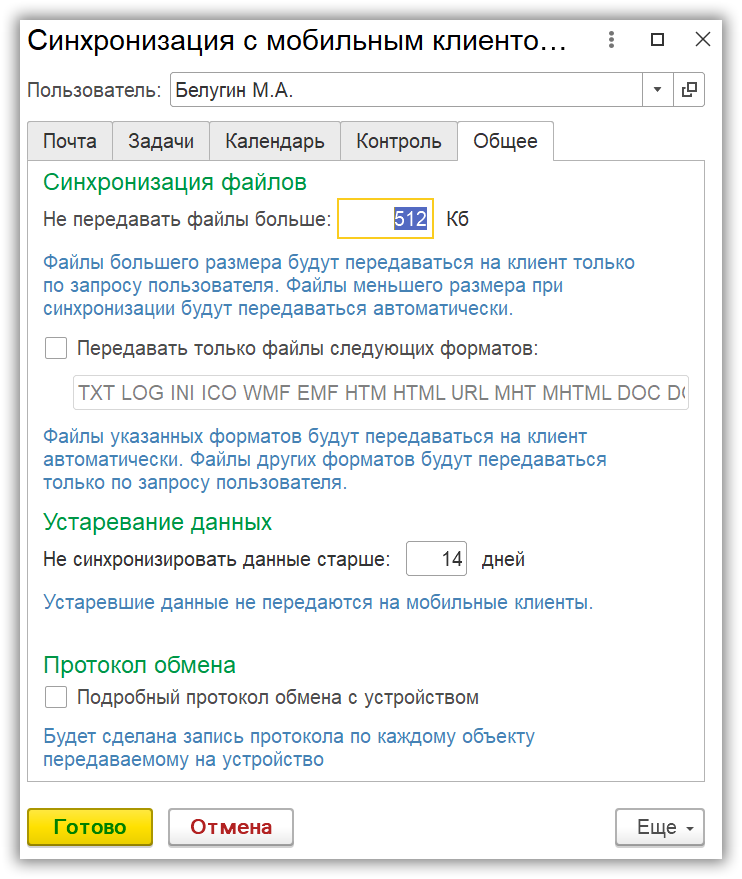Click the dialog title Синхронизация с мобильным клиенто…
This screenshot has width=742, height=879.
tap(297, 41)
